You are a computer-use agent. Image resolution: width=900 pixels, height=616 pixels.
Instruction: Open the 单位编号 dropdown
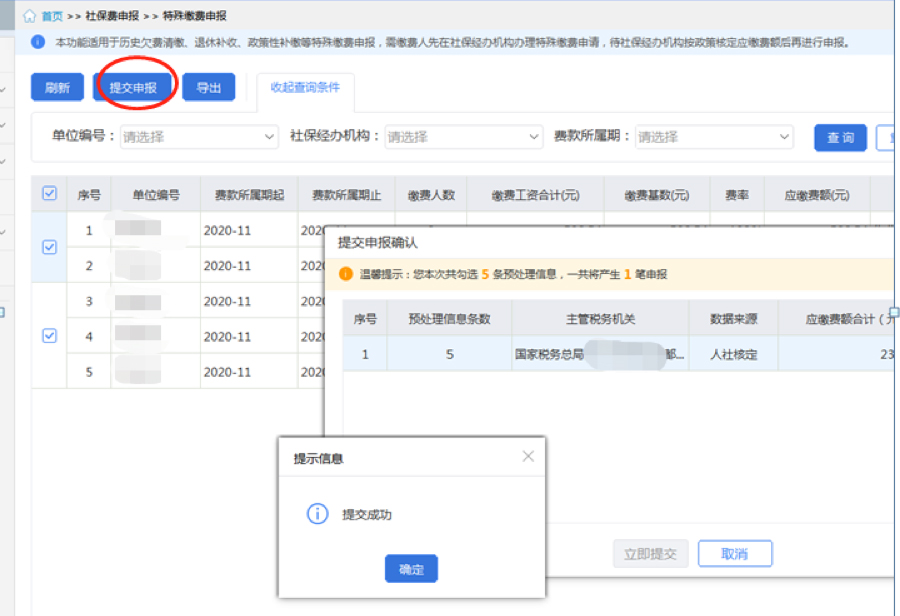coord(199,137)
